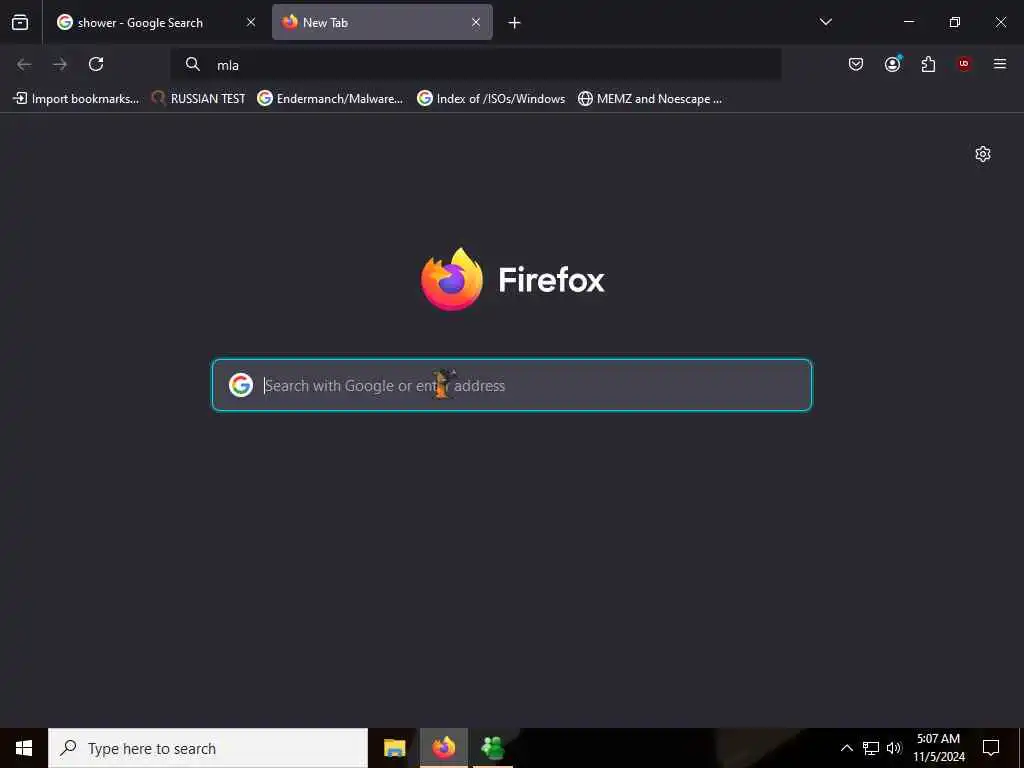Close the shower - Google Search tab
The width and height of the screenshot is (1024, 768).
[251, 22]
